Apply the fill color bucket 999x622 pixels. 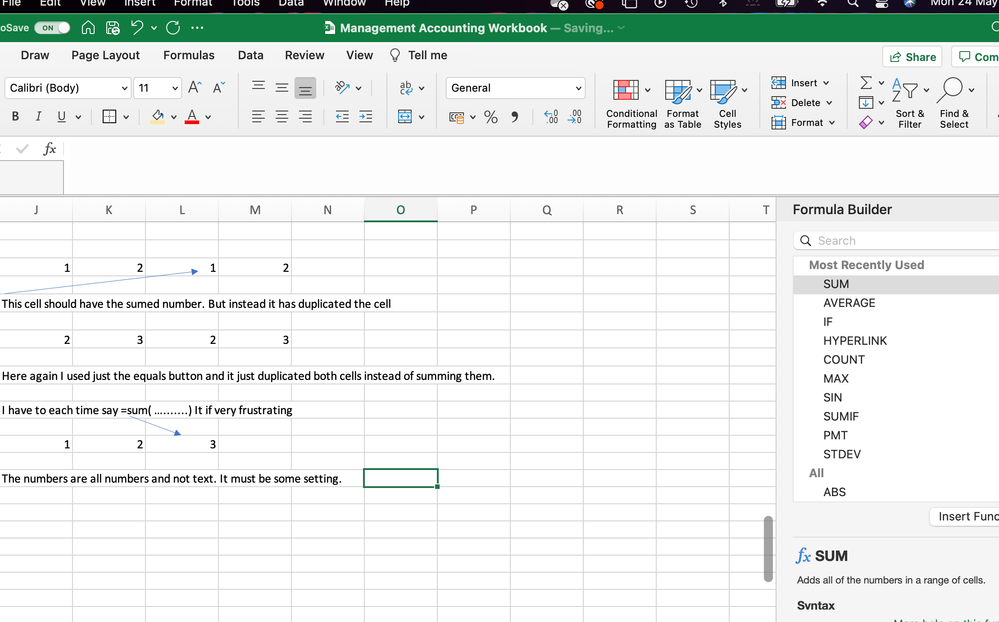(157, 117)
